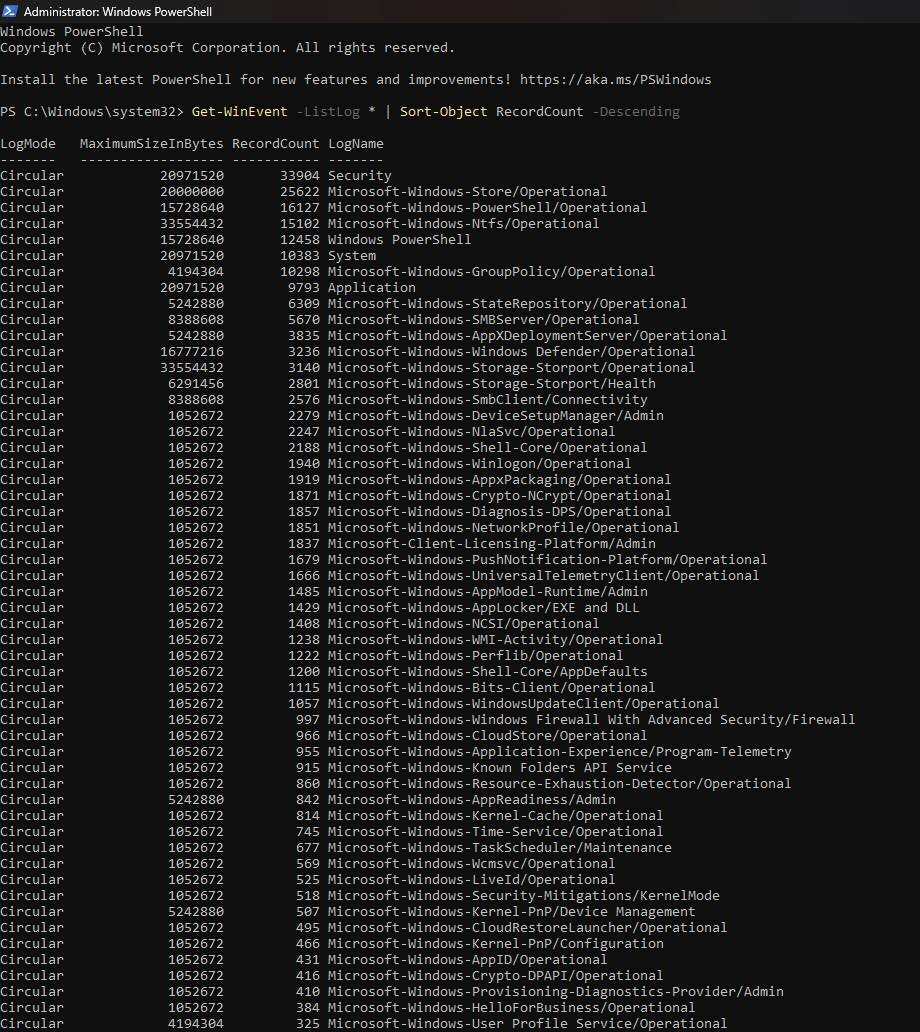Click the 'Windows PowerShell' log name row
This screenshot has height=1032, width=920.
pos(399,240)
